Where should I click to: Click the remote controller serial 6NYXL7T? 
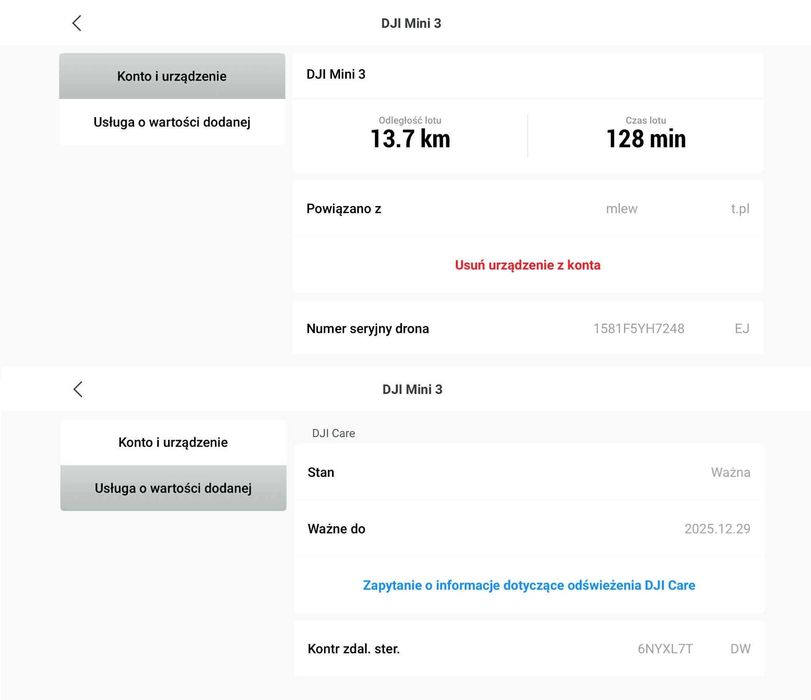[665, 649]
